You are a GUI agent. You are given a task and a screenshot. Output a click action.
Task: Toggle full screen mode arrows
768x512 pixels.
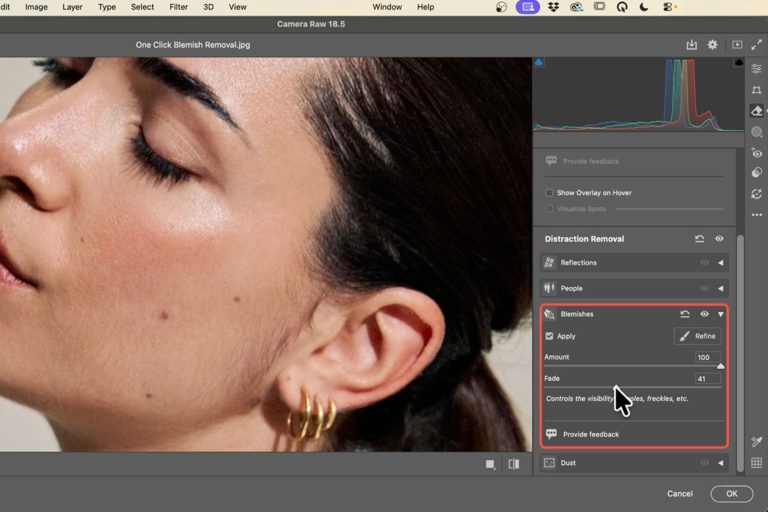[x=757, y=45]
